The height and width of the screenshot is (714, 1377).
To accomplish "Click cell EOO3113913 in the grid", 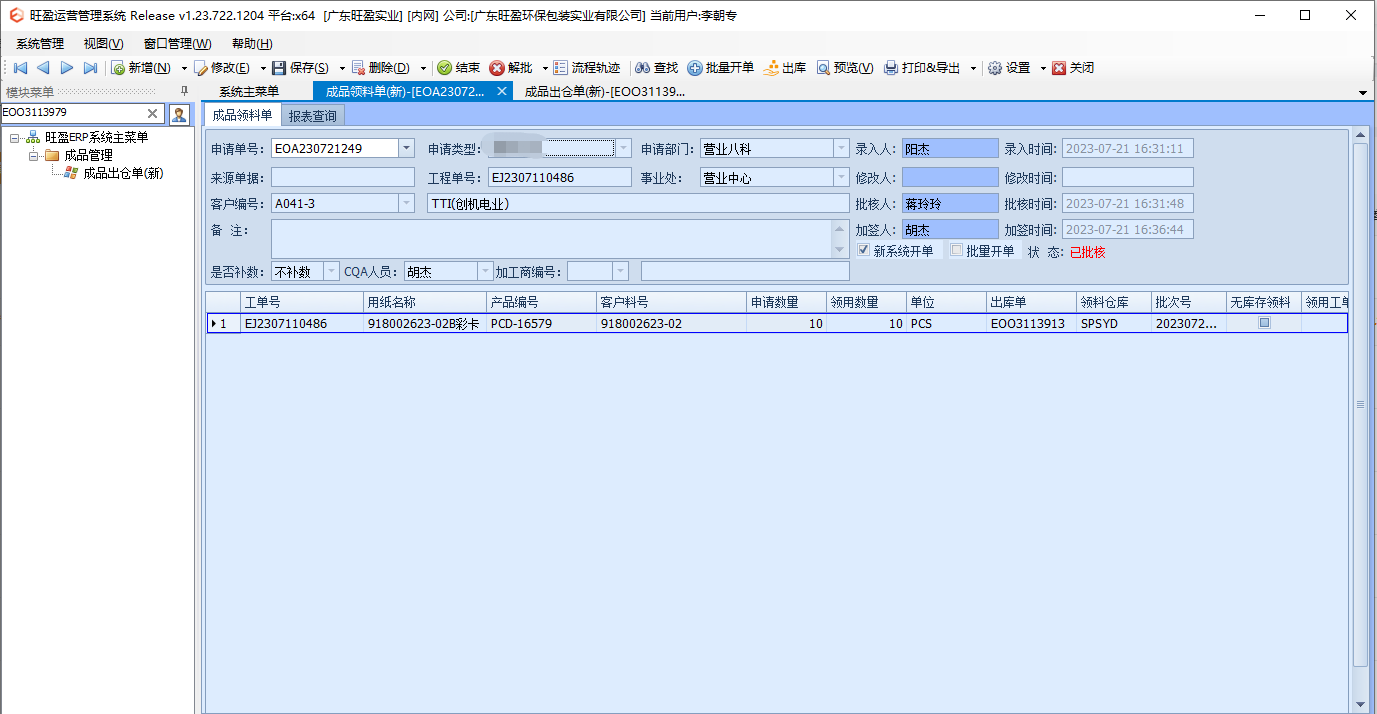I will click(x=1031, y=324).
